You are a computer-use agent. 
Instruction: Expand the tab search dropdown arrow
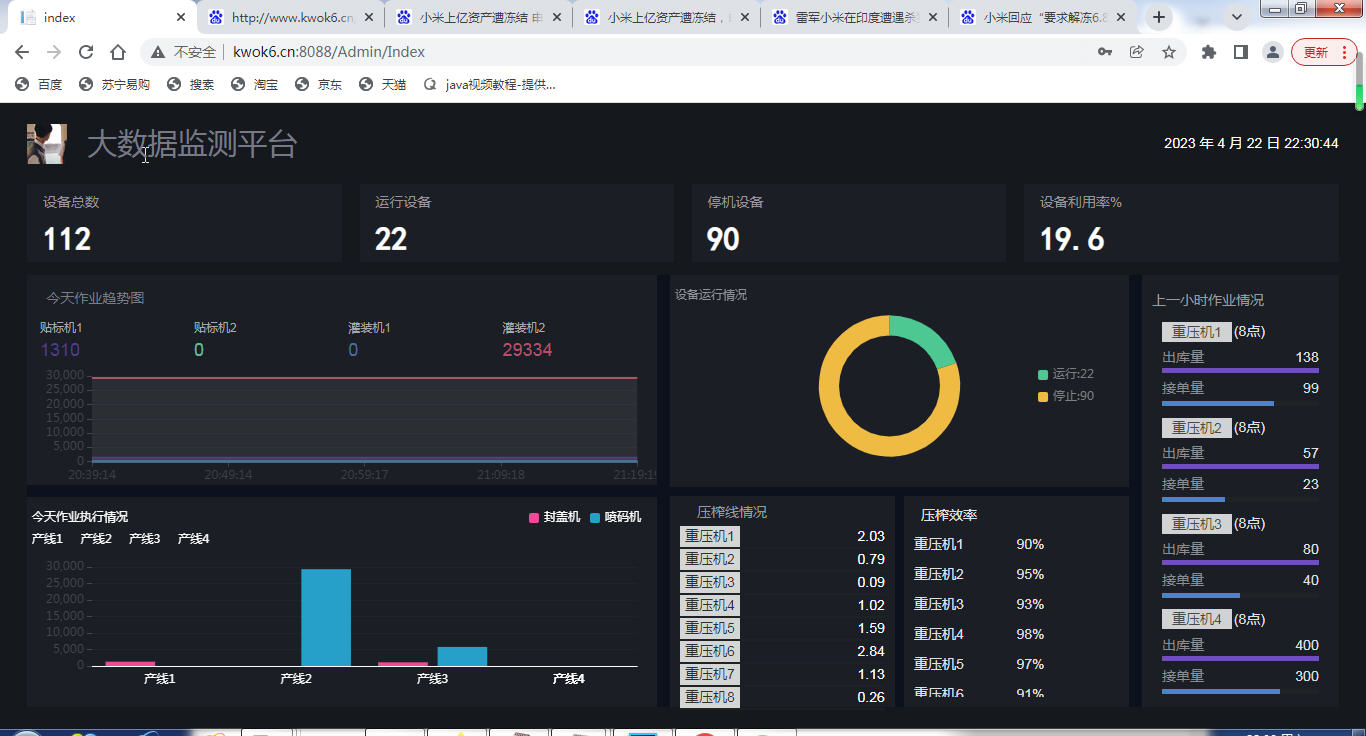(1237, 17)
